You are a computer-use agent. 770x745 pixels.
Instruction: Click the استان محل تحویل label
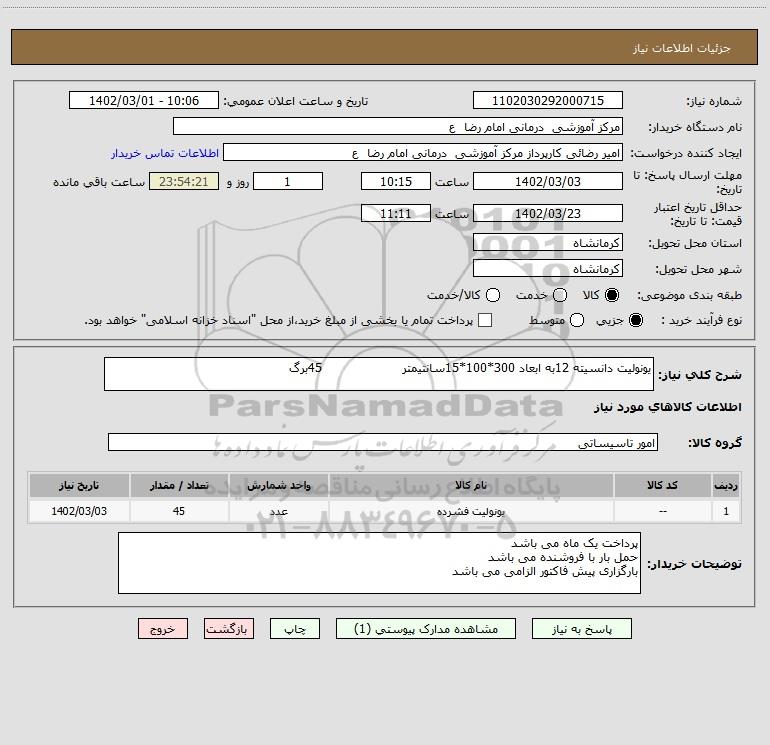click(695, 243)
